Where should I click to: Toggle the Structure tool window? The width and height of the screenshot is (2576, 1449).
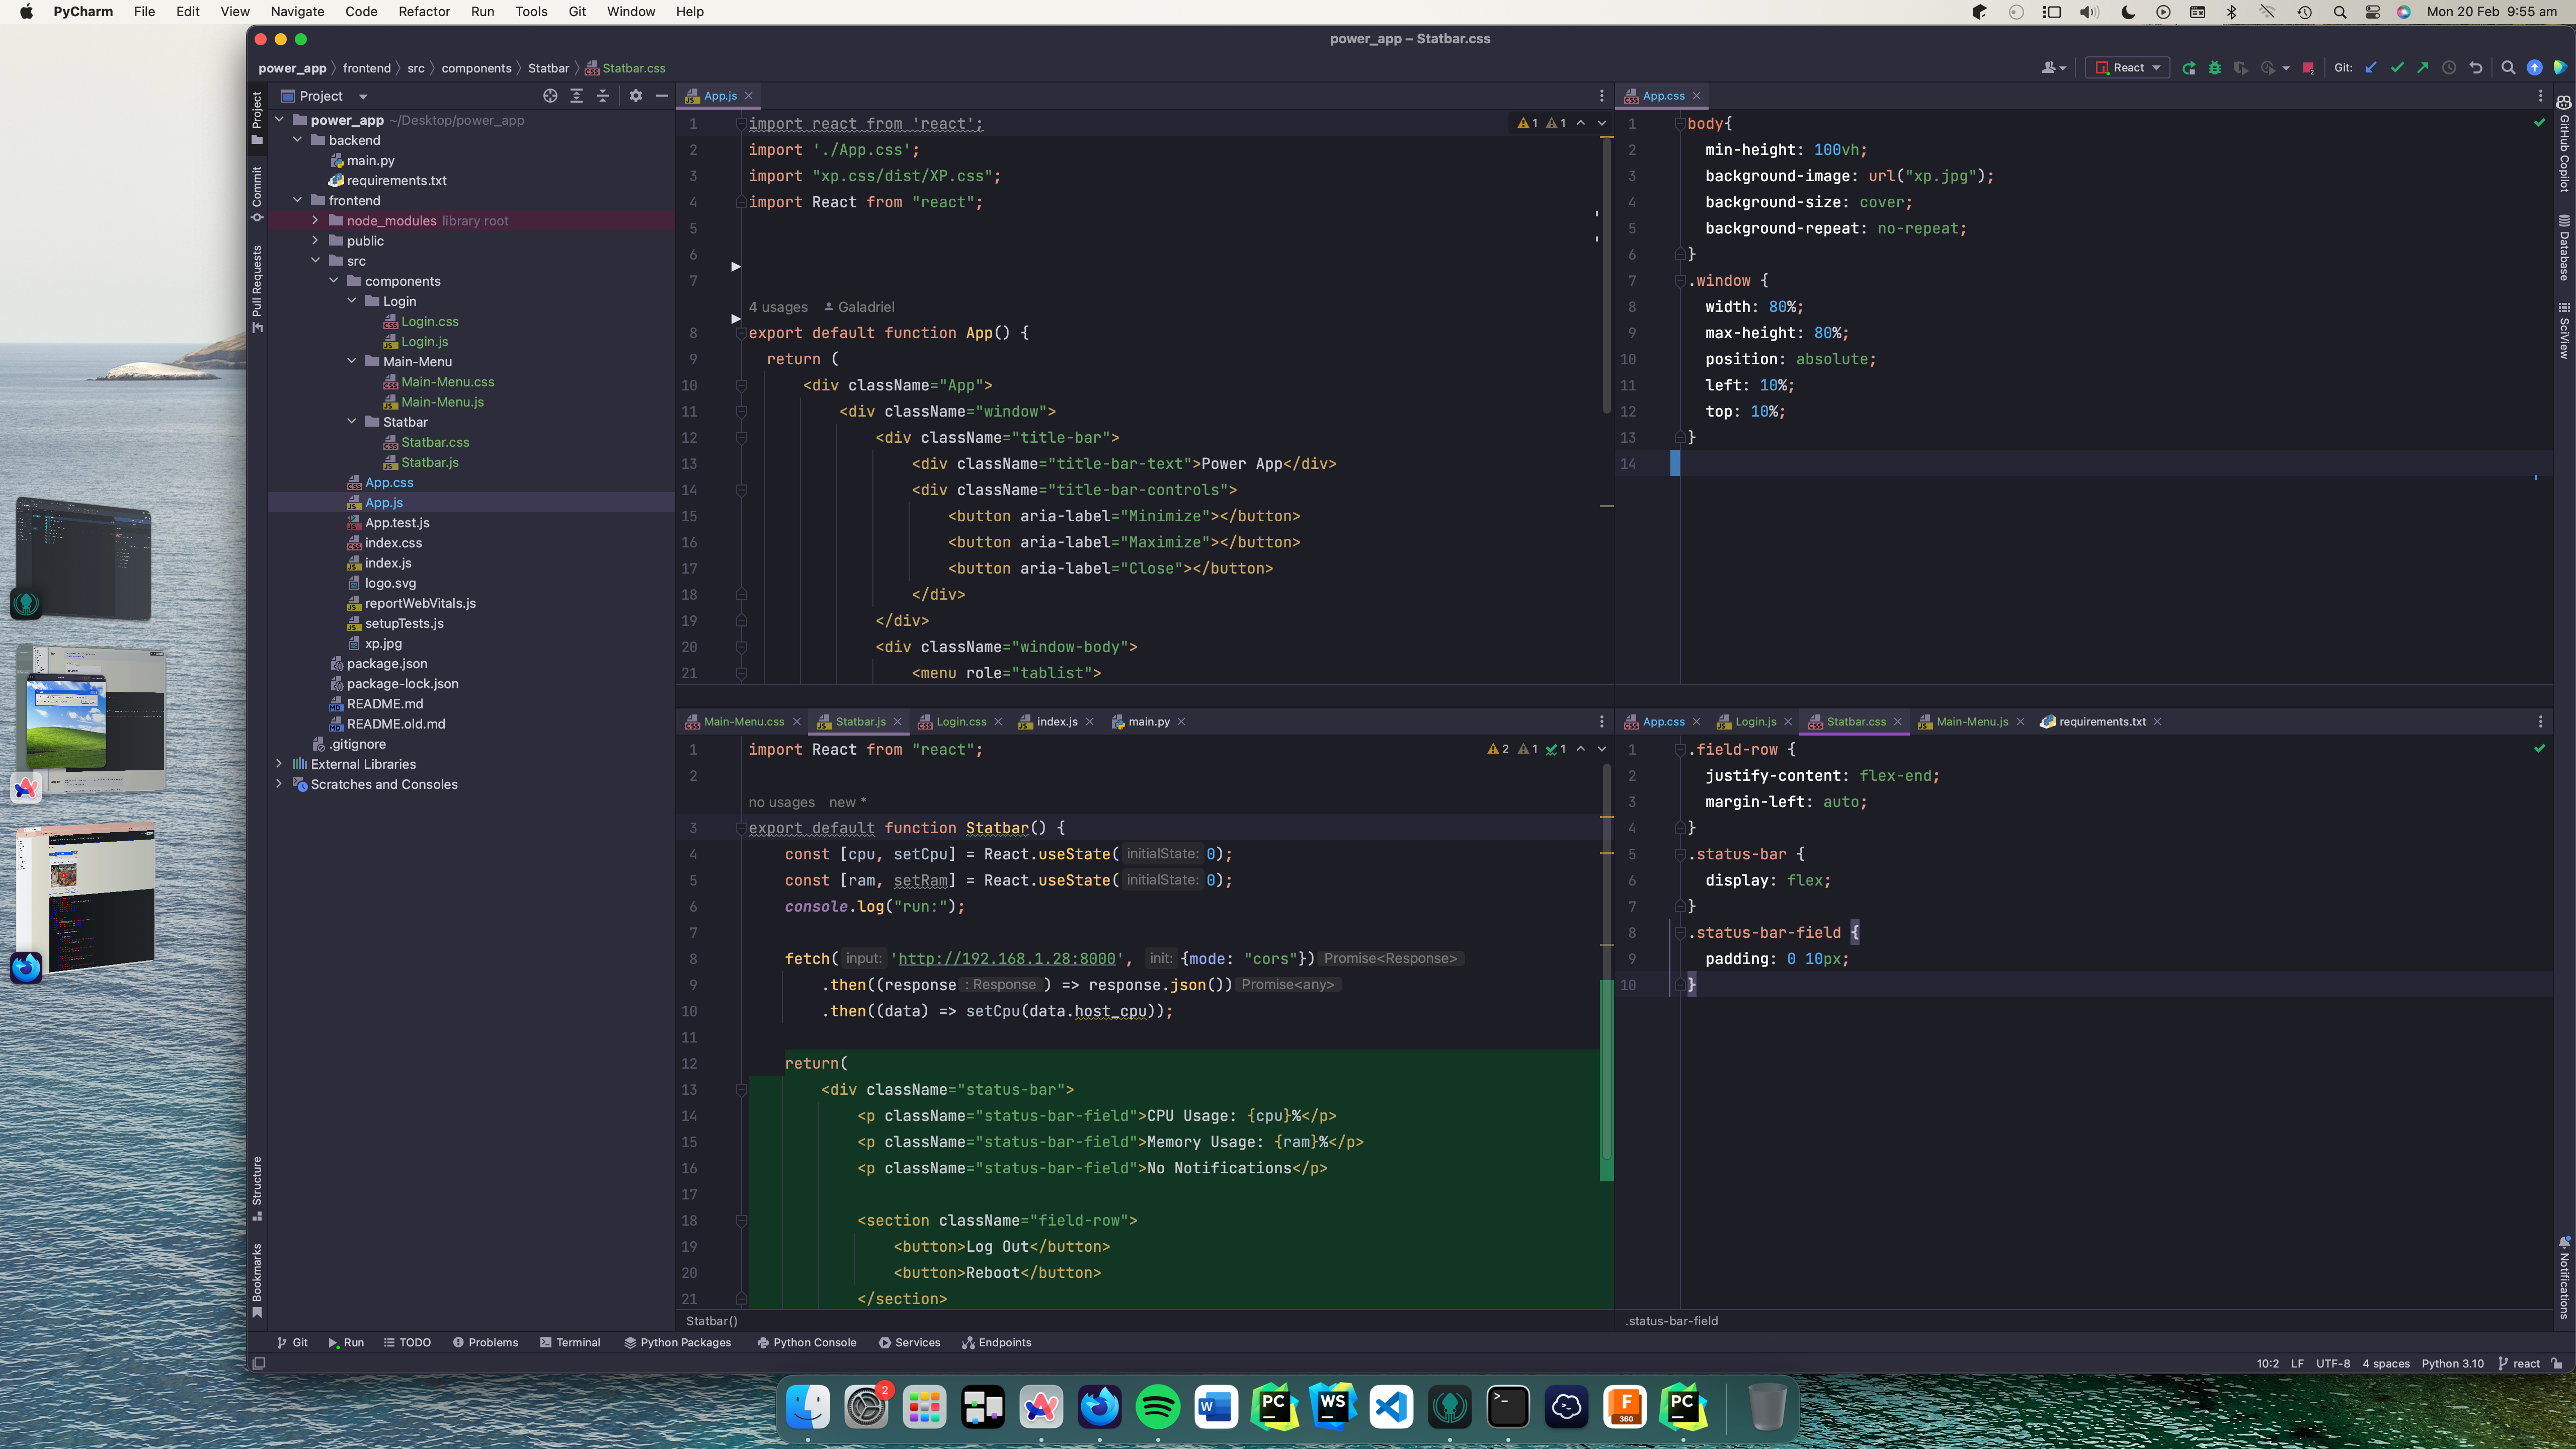[x=257, y=1189]
